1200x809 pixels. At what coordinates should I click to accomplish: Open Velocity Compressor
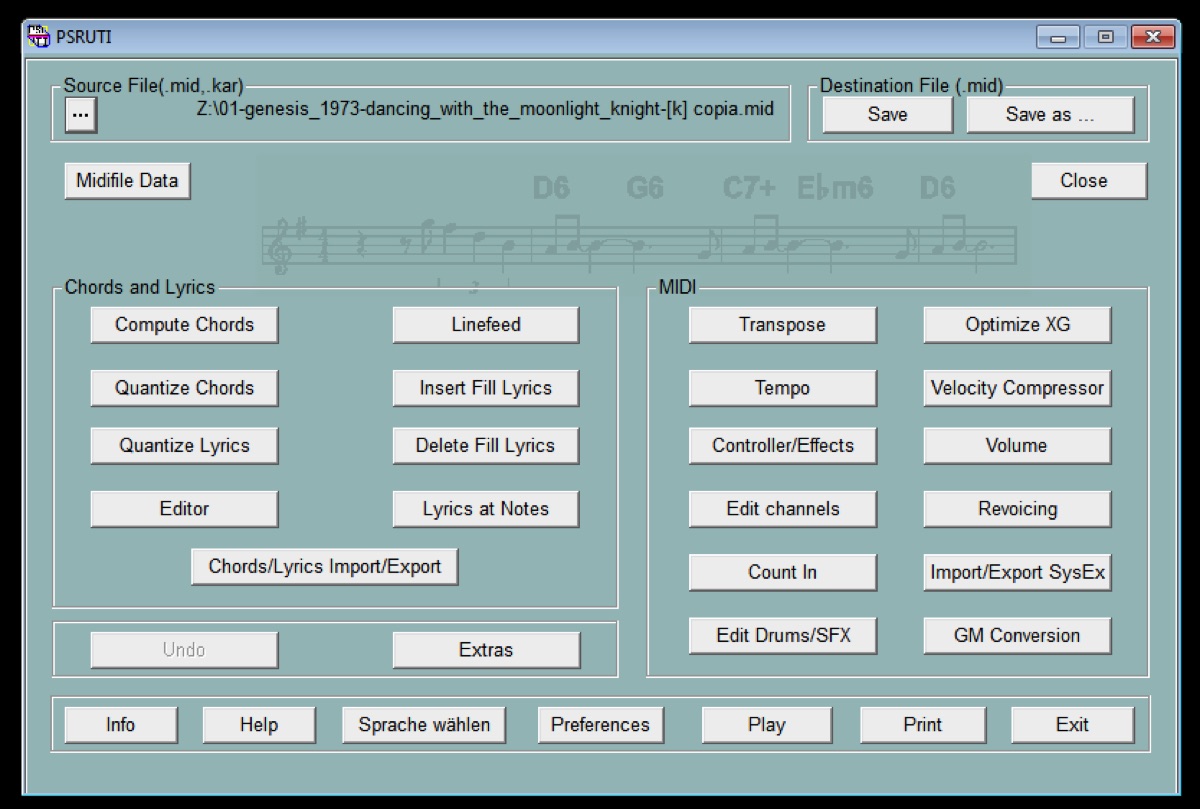pyautogui.click(x=1017, y=388)
